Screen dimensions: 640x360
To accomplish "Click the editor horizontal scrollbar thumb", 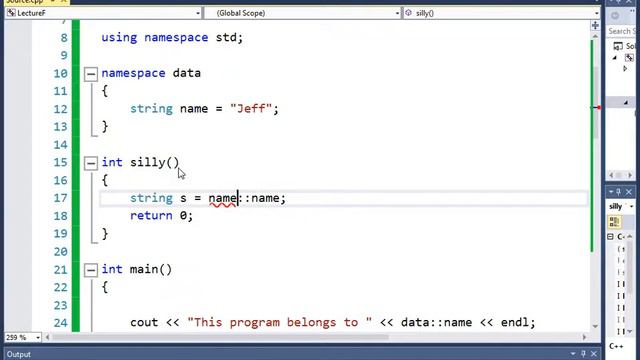I will [x=220, y=337].
